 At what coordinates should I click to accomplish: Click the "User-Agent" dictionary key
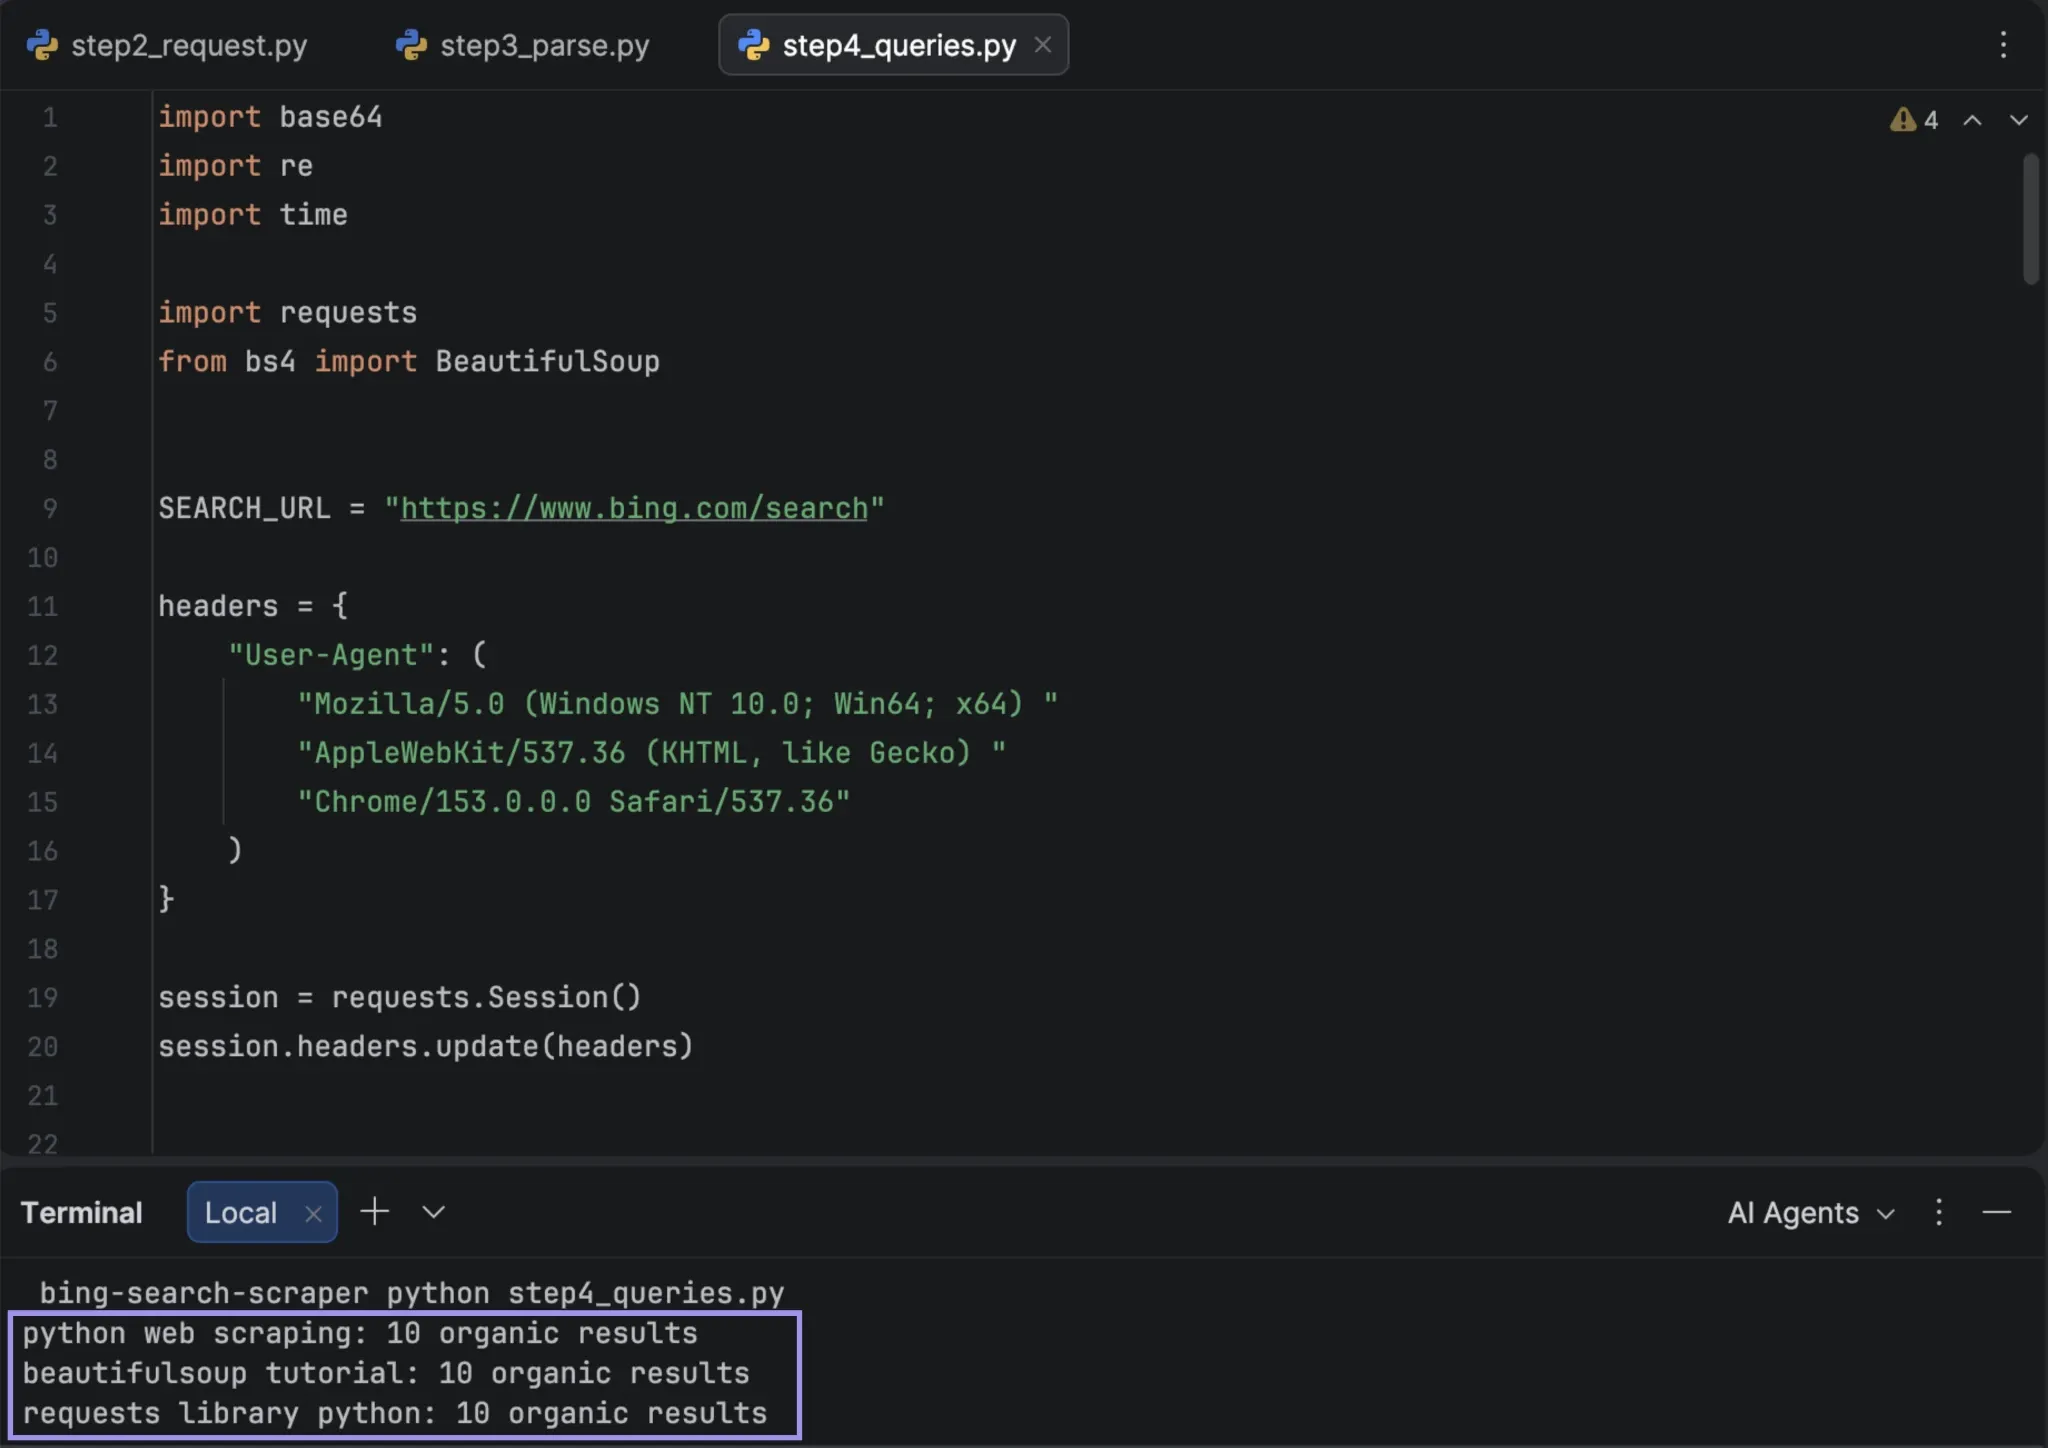coord(331,655)
